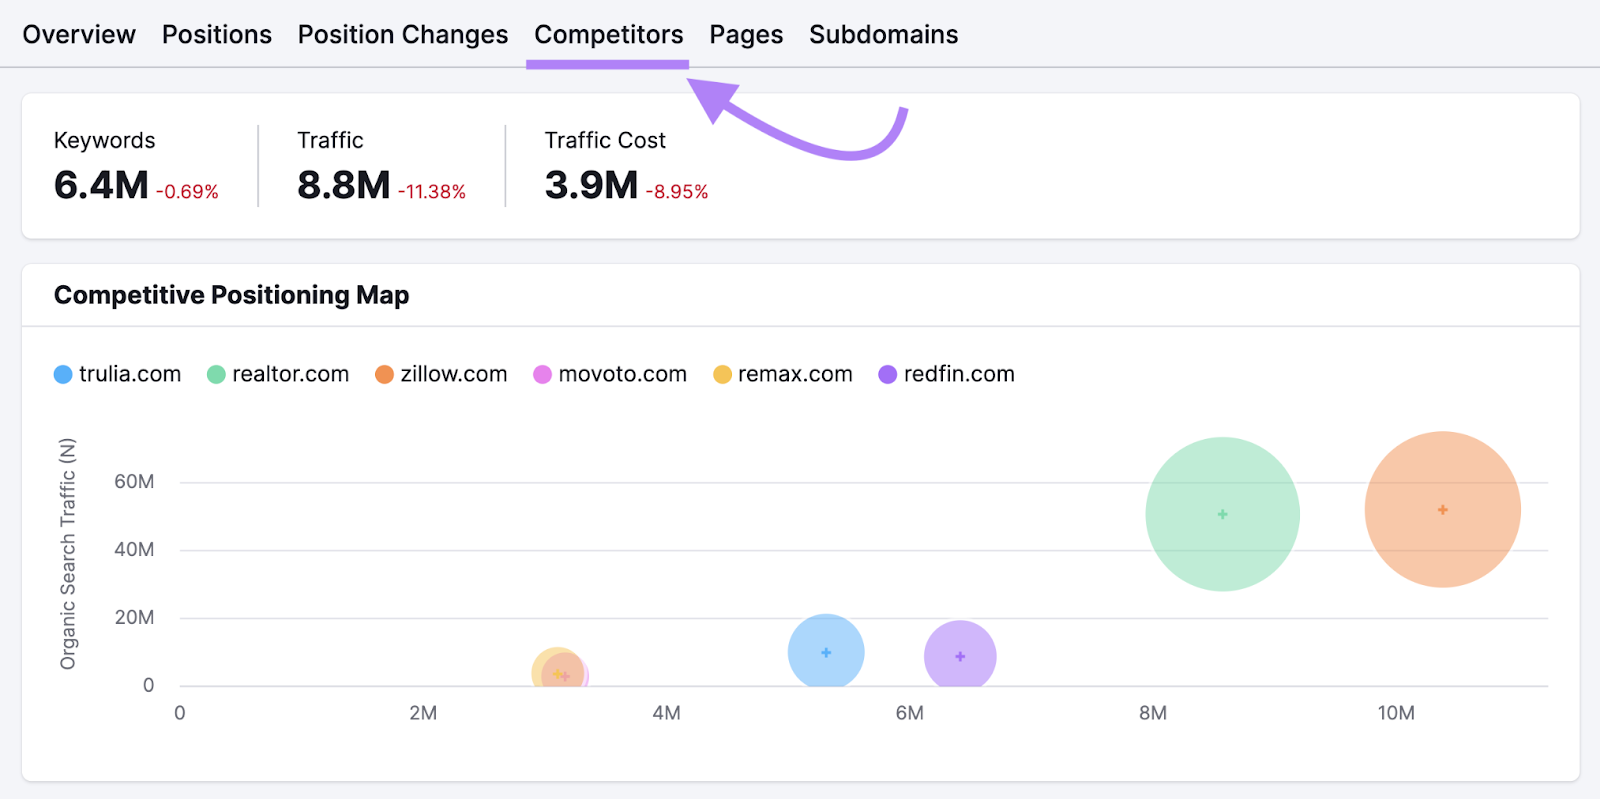The width and height of the screenshot is (1600, 799).
Task: Toggle realtor.com legend dot
Action: pyautogui.click(x=216, y=374)
